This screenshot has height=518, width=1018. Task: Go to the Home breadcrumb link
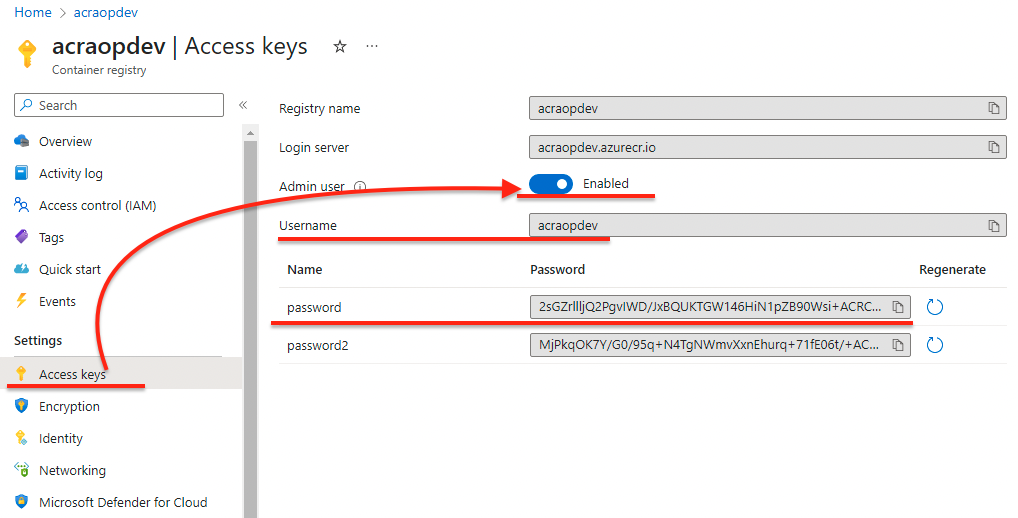click(33, 12)
